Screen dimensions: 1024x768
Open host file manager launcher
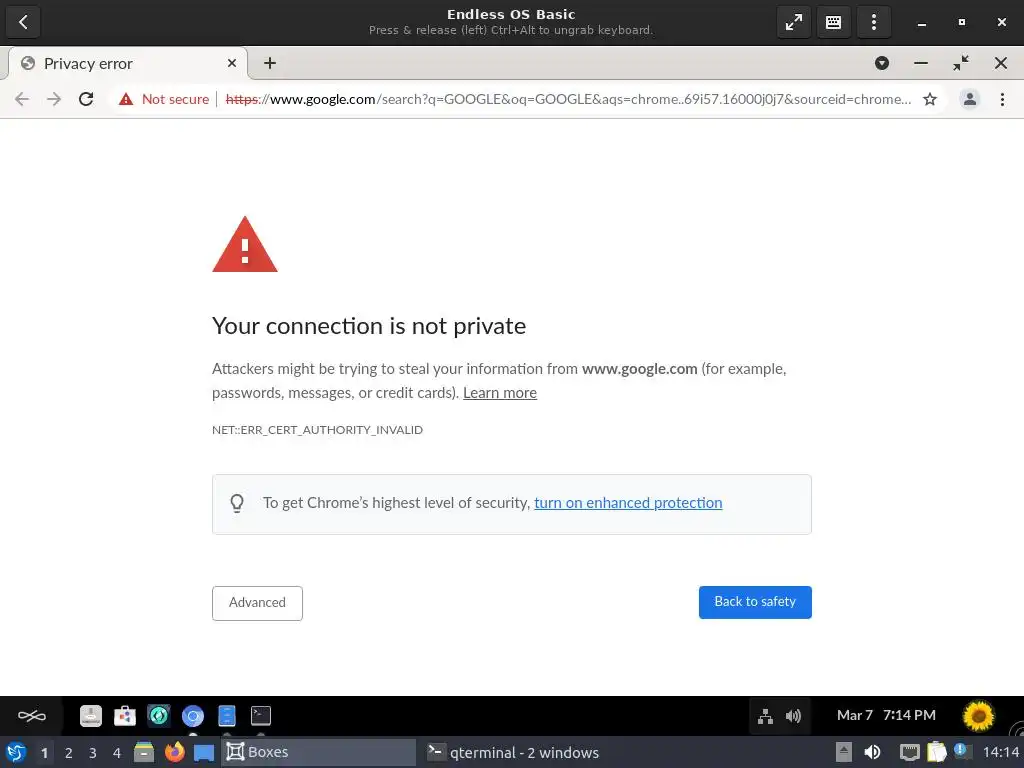click(x=144, y=753)
